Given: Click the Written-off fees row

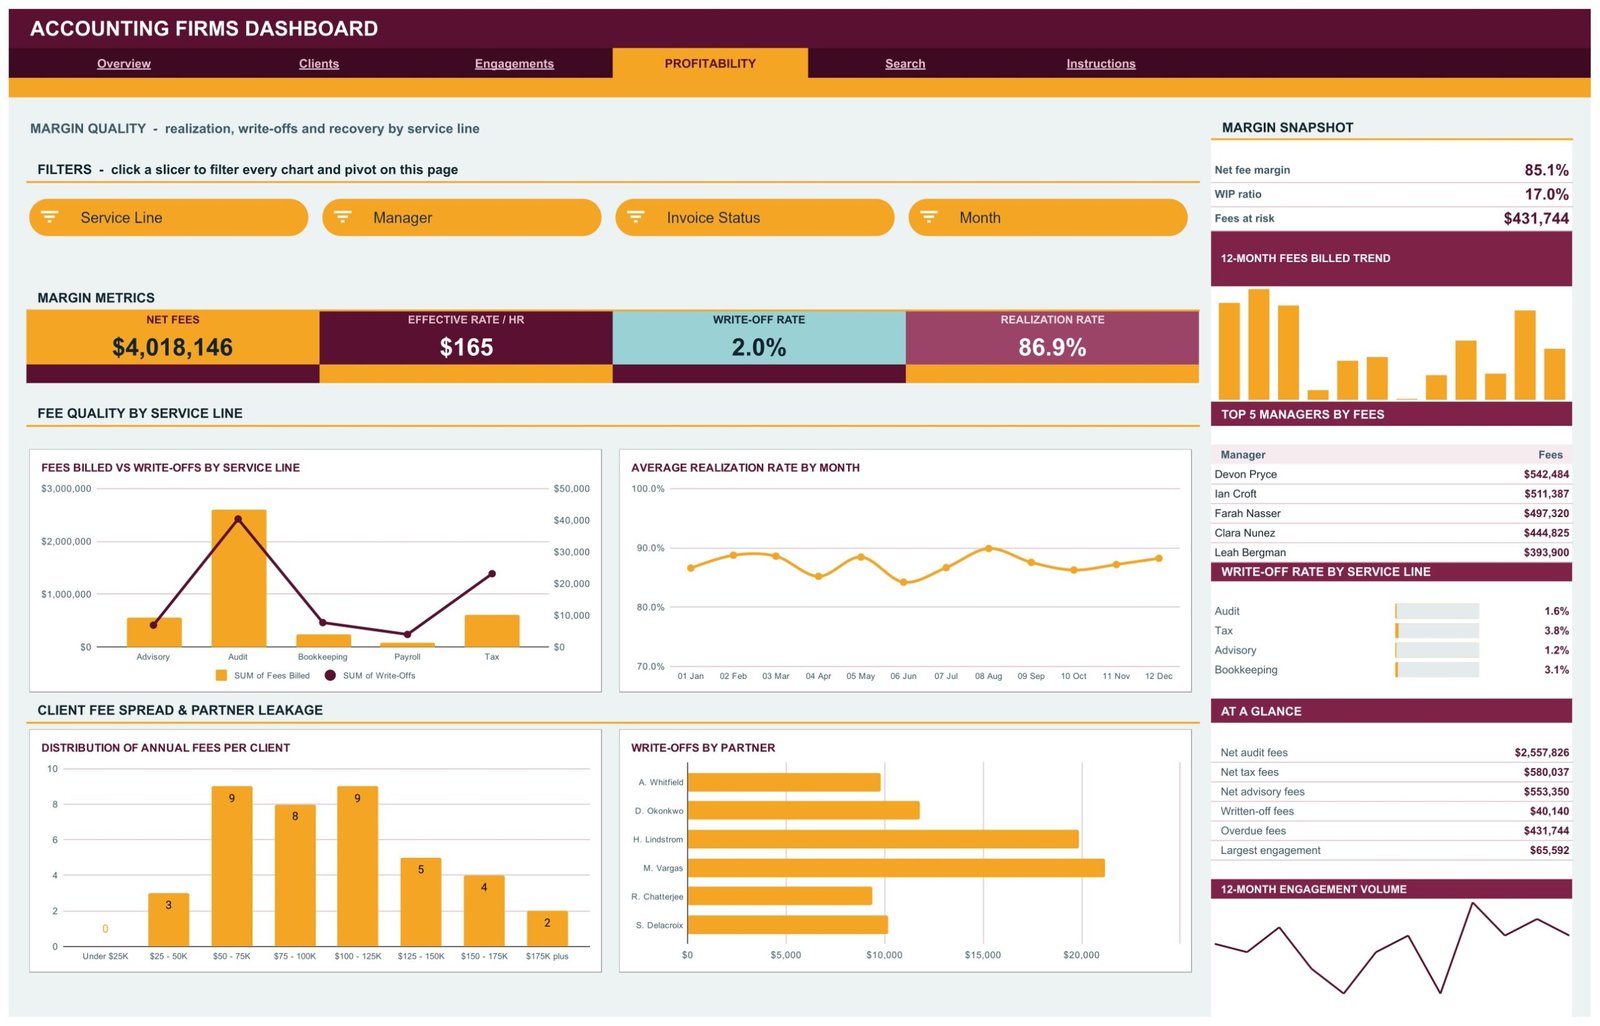Looking at the screenshot, I should point(1391,811).
